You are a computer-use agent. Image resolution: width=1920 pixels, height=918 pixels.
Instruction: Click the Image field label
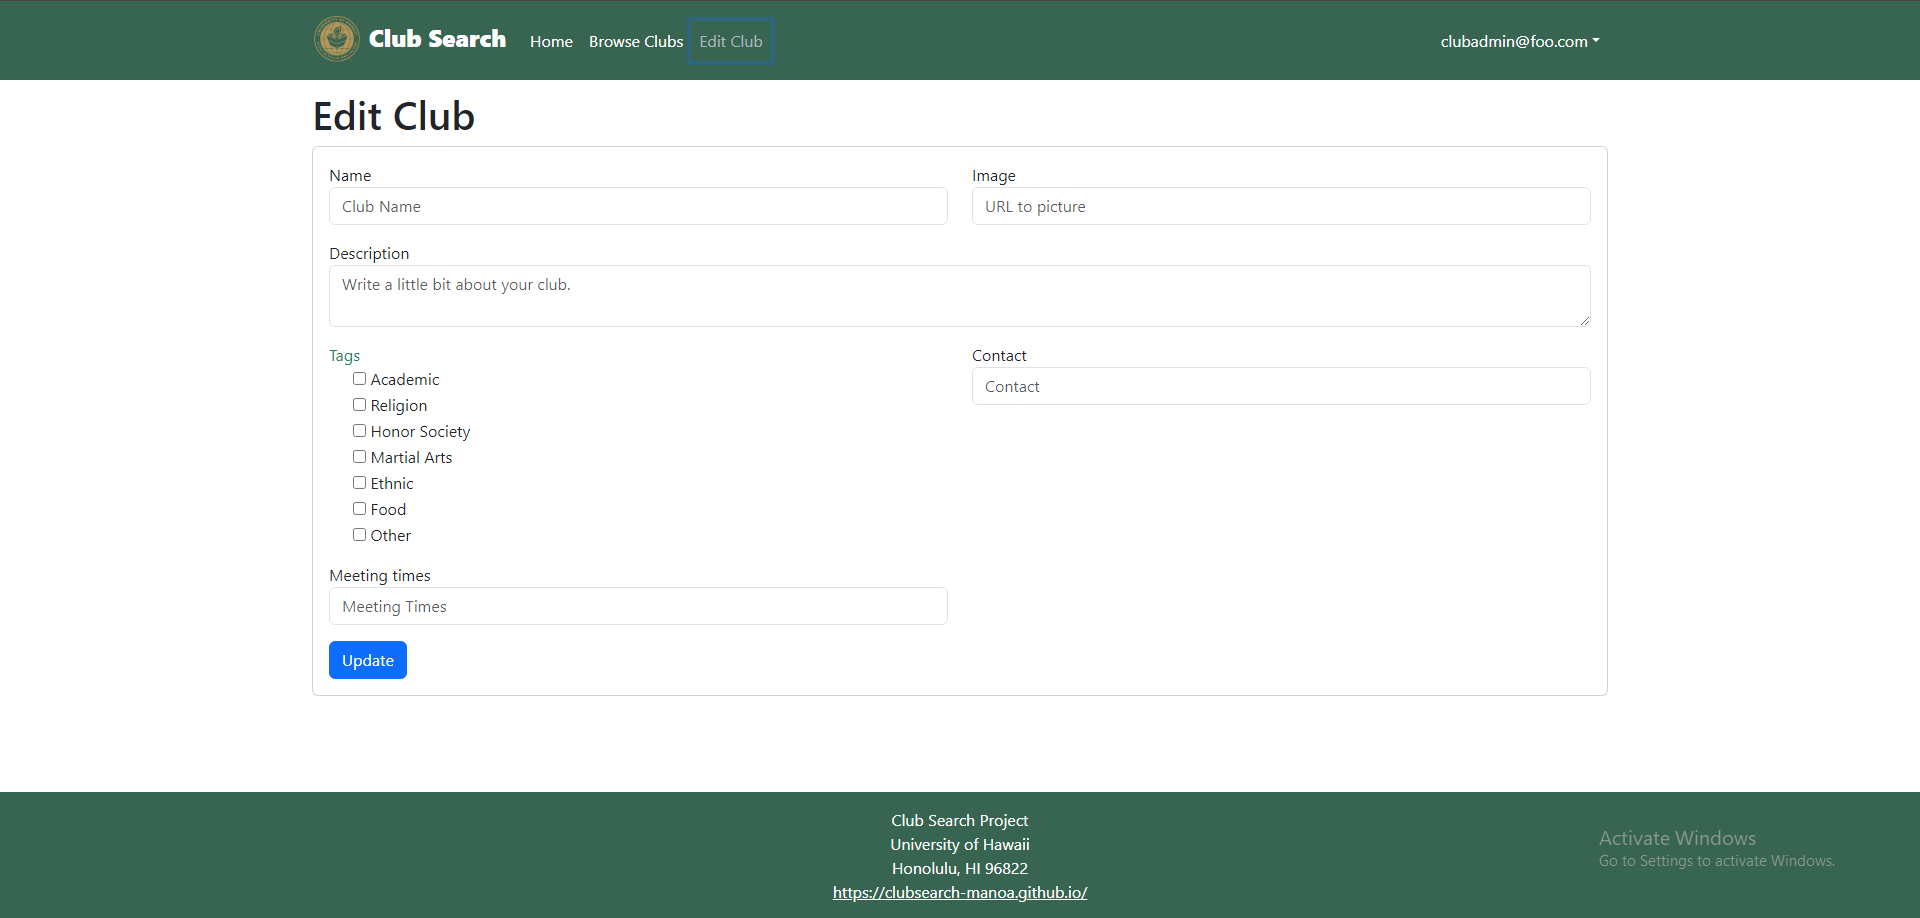(x=994, y=175)
